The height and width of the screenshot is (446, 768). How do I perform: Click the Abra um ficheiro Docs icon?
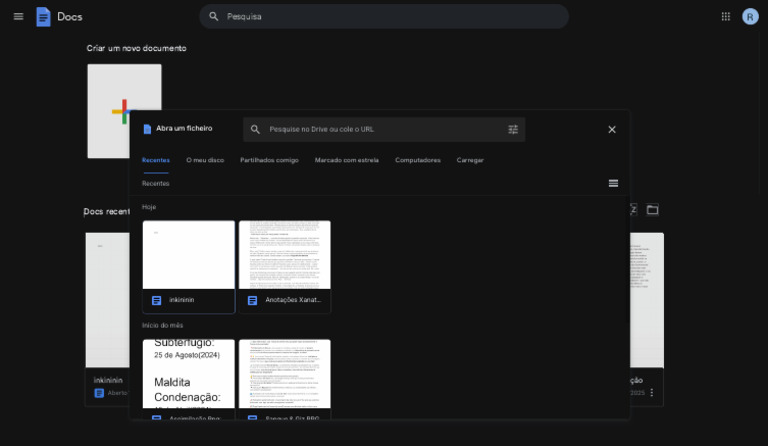tap(147, 129)
